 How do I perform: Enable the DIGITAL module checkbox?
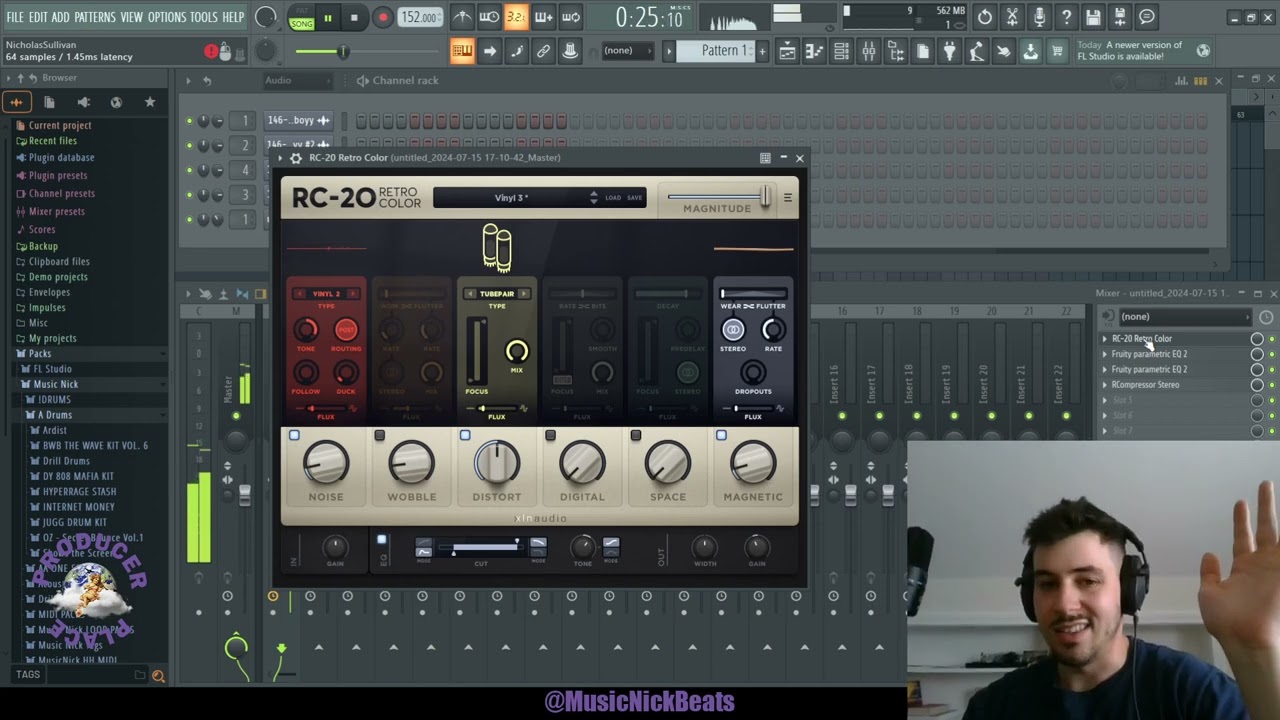tap(550, 436)
